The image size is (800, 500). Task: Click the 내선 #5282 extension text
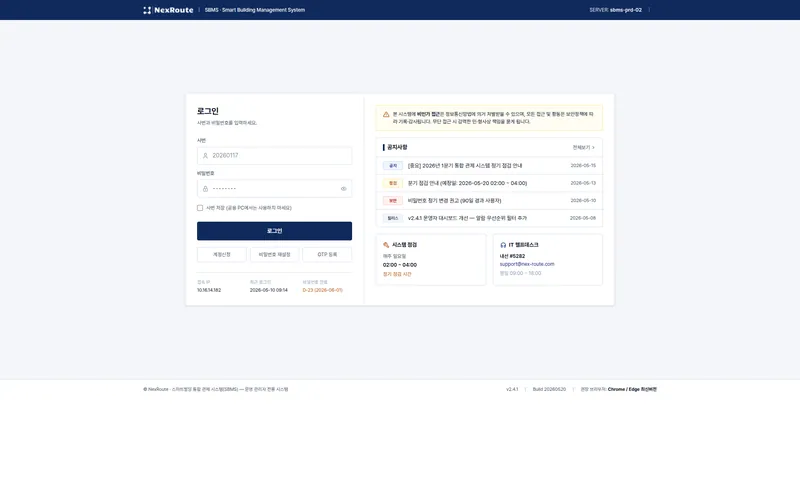click(x=512, y=256)
